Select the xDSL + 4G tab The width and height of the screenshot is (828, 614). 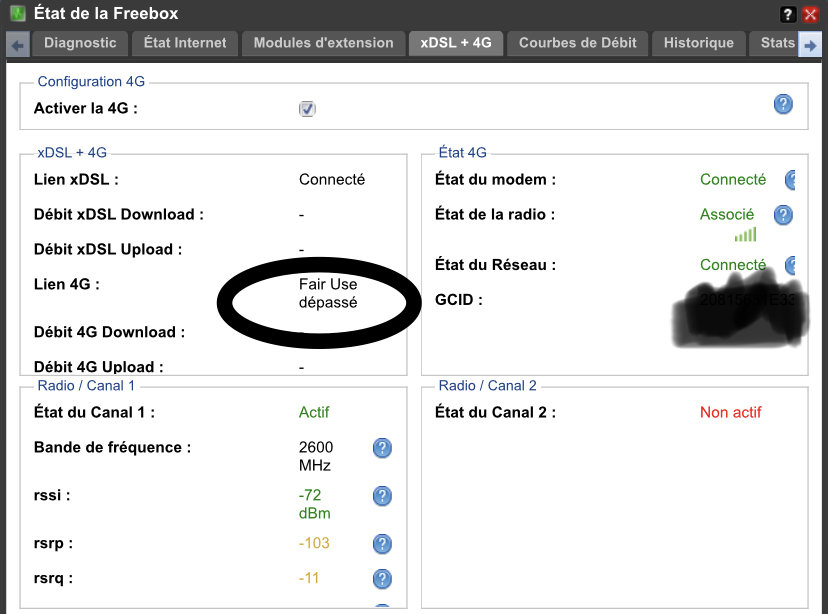[x=456, y=43]
